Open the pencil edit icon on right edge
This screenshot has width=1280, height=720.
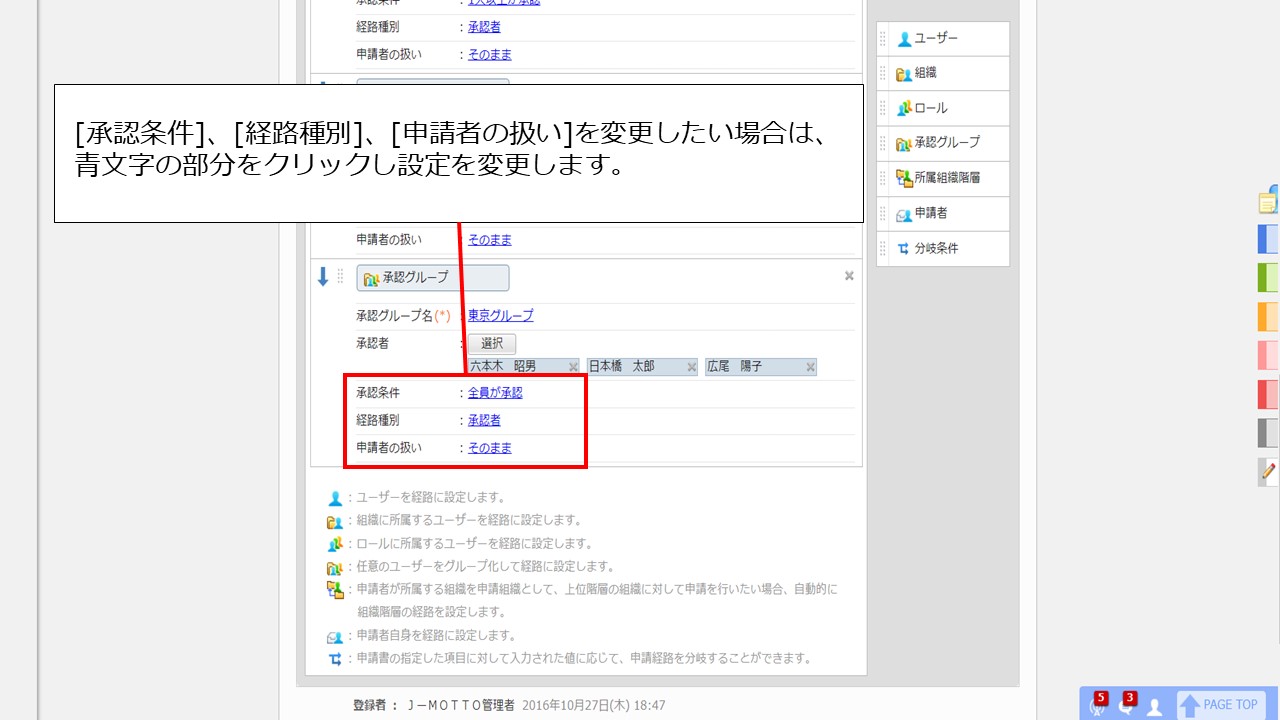click(1268, 471)
